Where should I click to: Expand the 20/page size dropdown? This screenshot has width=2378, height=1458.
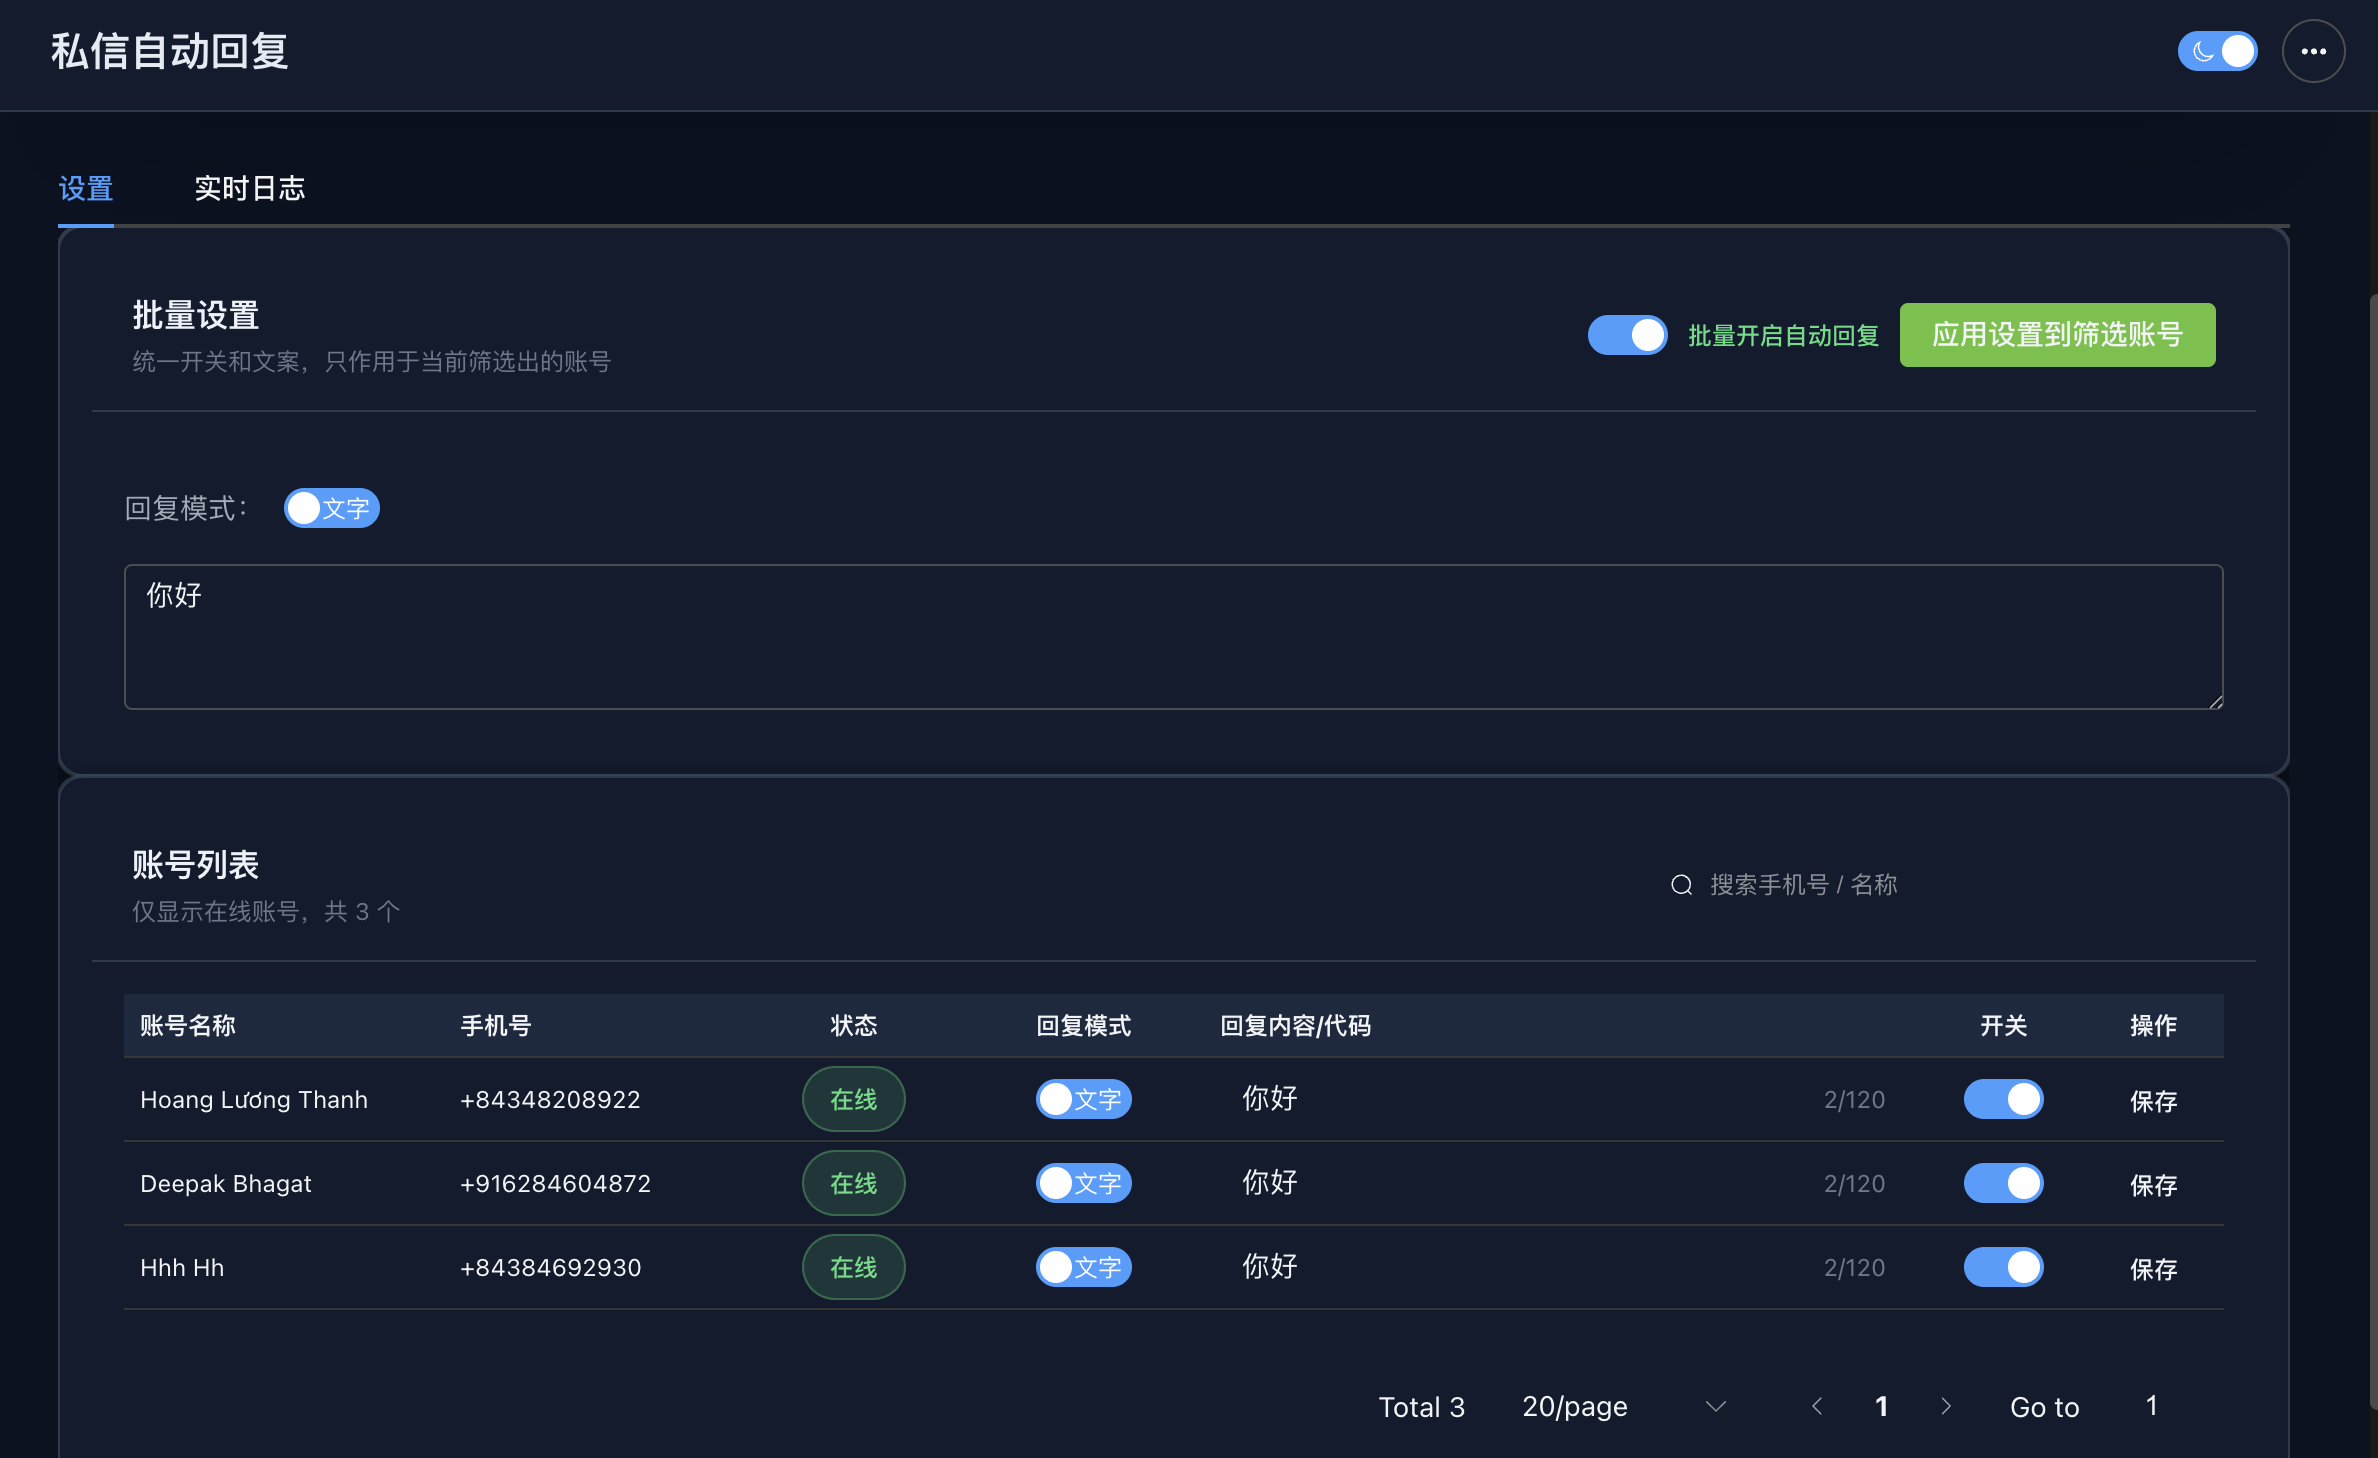point(1622,1406)
